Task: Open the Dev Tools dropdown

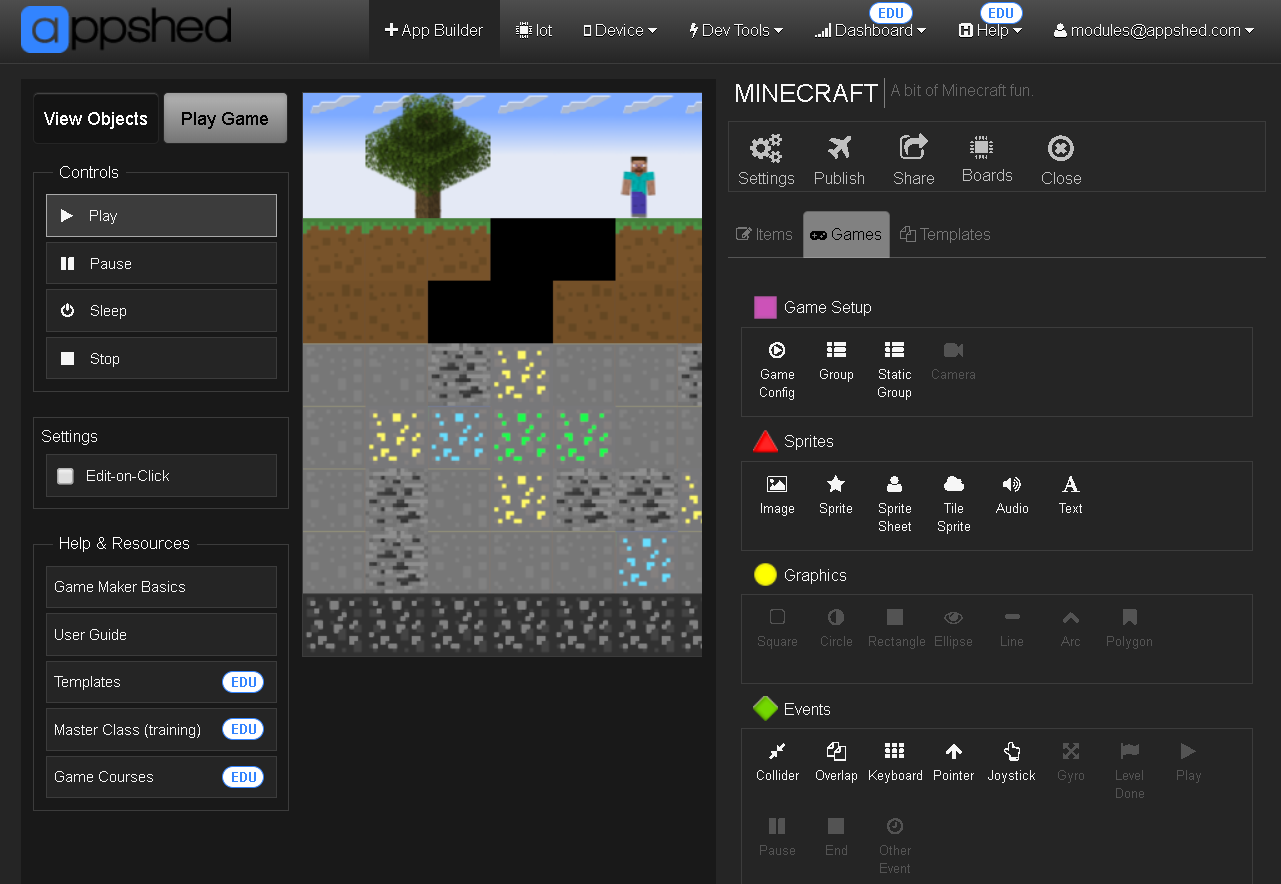Action: pos(736,30)
